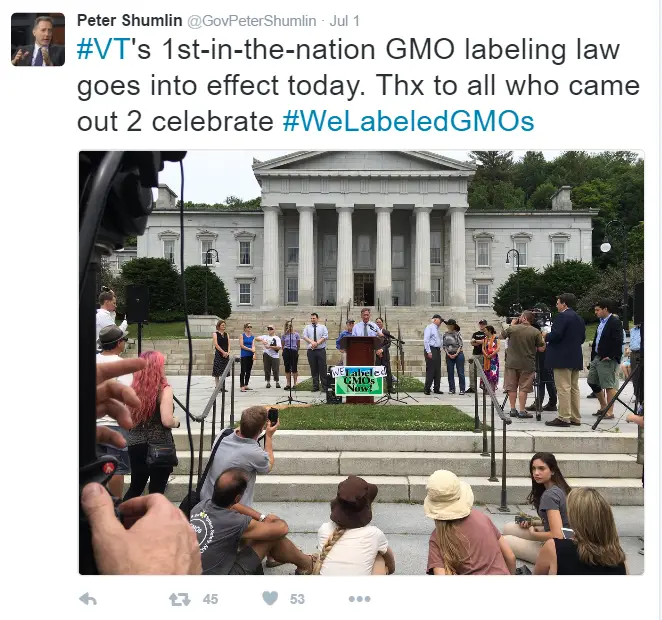Click the tweet text about GMO labeling law
The width and height of the screenshot is (662, 620).
pyautogui.click(x=358, y=85)
